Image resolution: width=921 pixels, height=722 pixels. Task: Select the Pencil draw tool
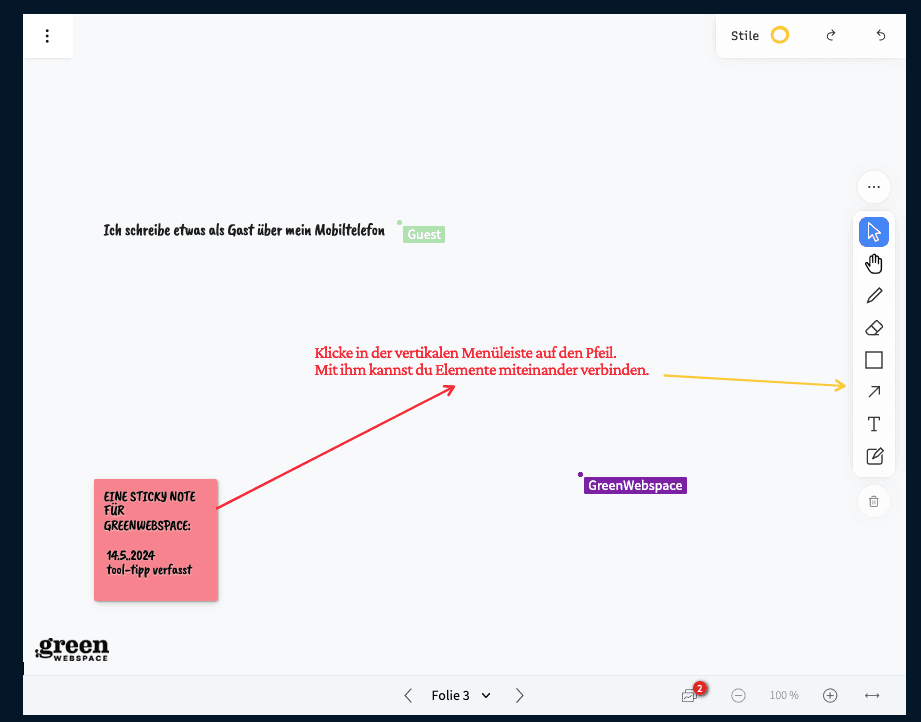(x=874, y=296)
